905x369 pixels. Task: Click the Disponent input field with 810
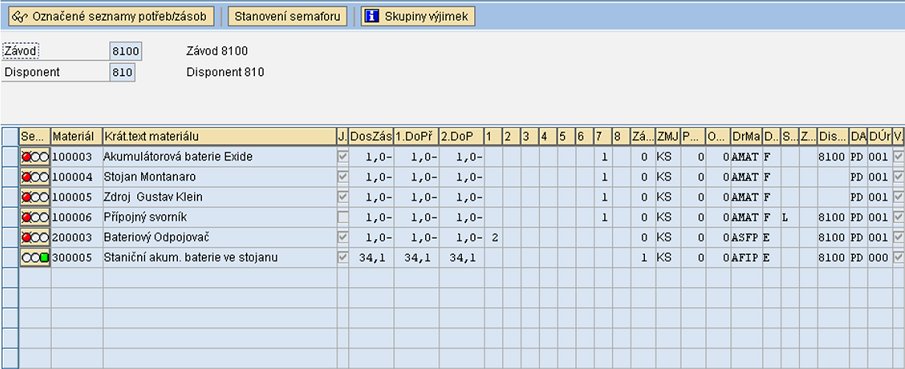tap(122, 73)
